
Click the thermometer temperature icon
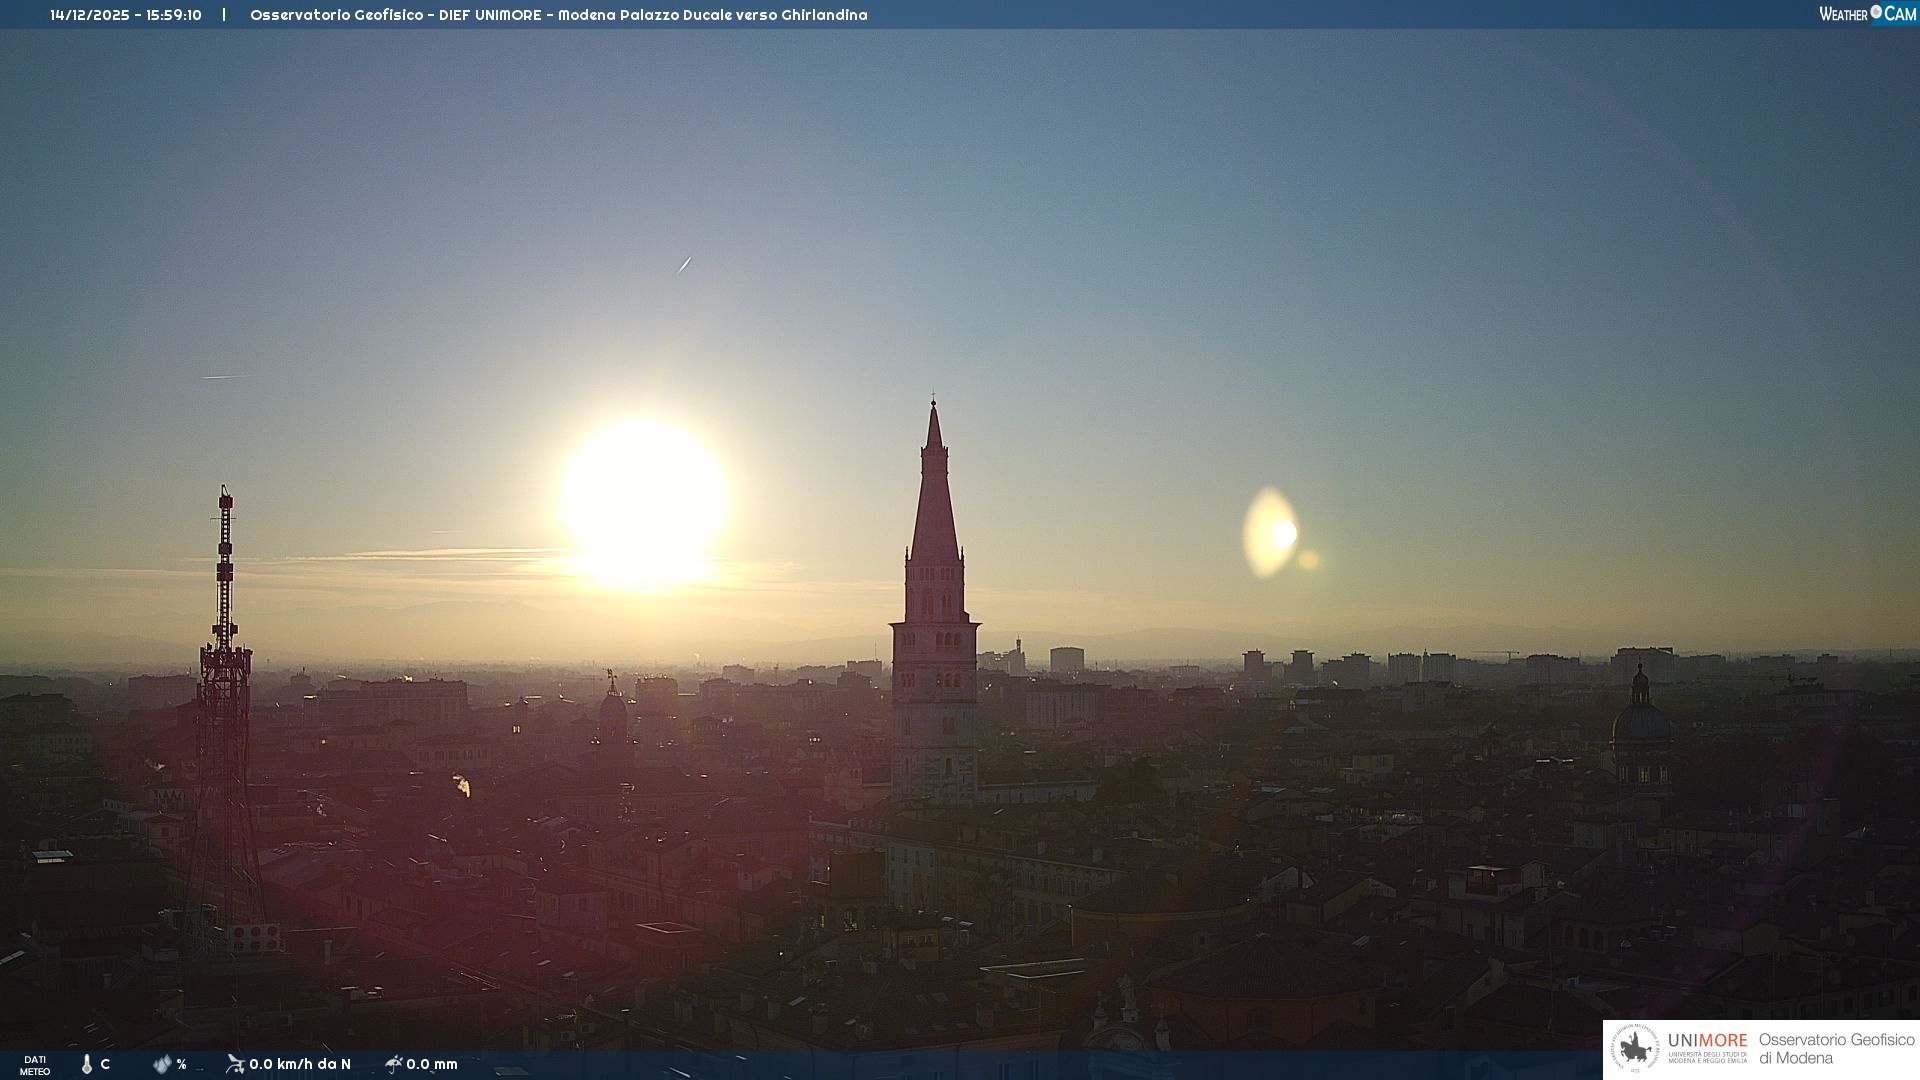coord(87,1064)
